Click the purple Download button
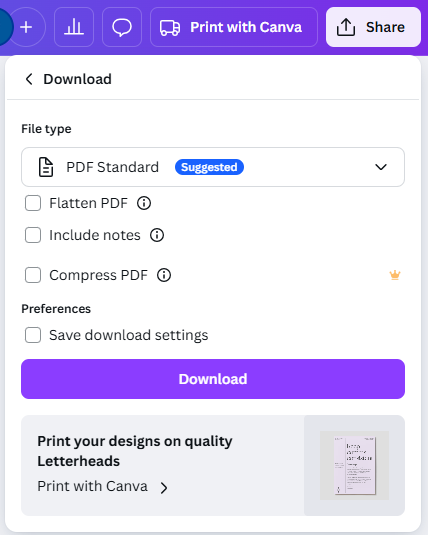 coord(213,379)
